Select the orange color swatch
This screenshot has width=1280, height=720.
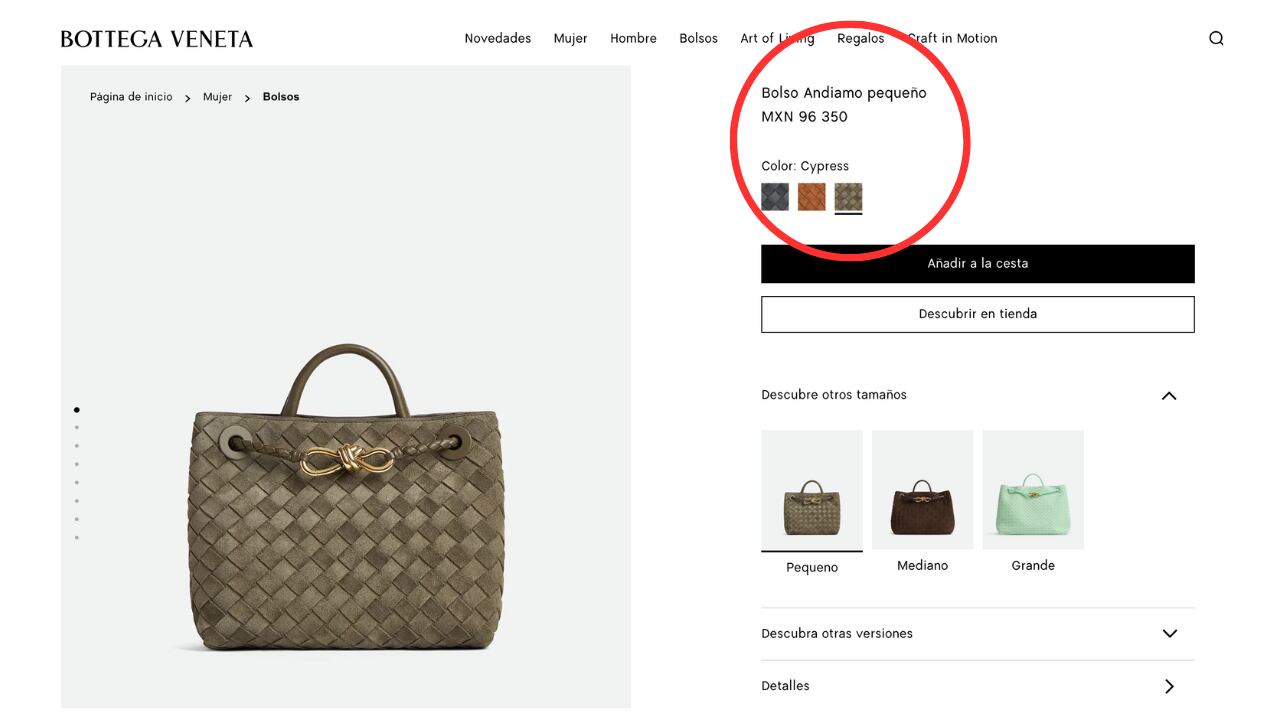coord(812,196)
